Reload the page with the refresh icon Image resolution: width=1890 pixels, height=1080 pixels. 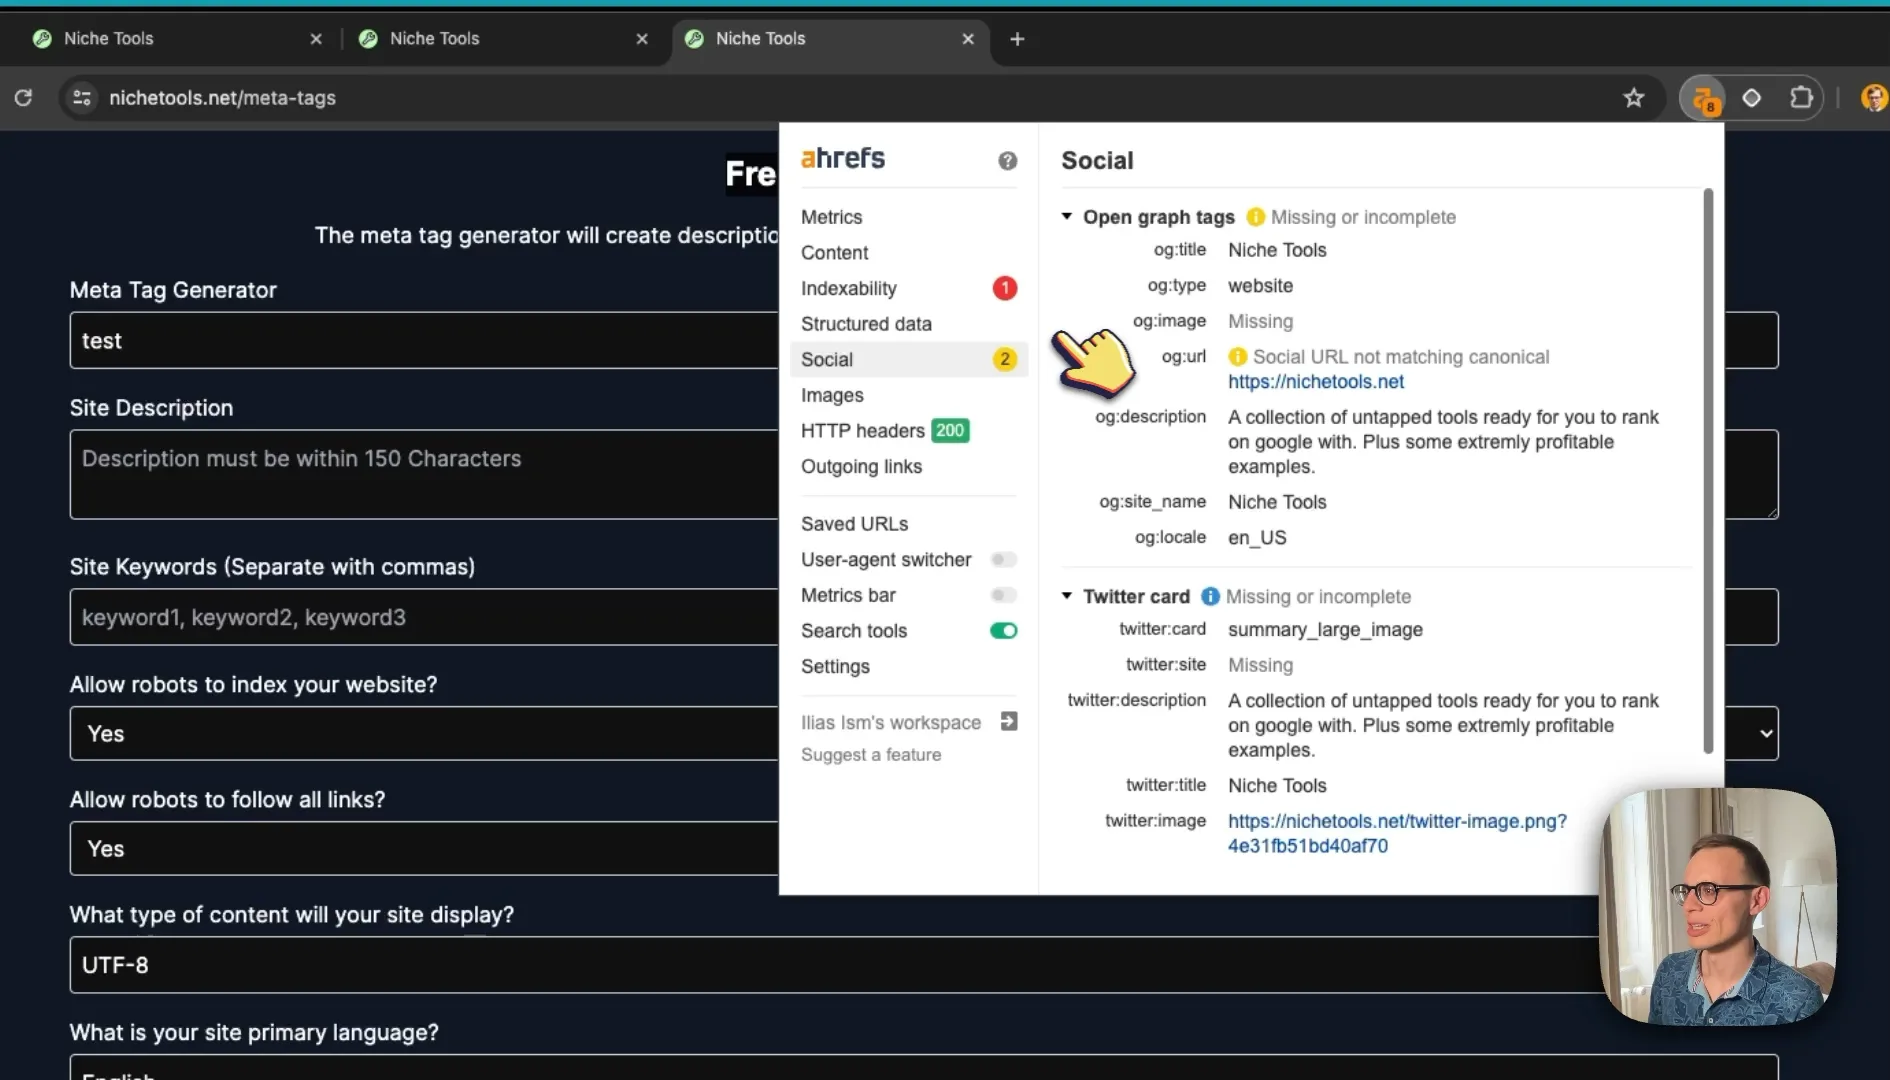tap(23, 98)
